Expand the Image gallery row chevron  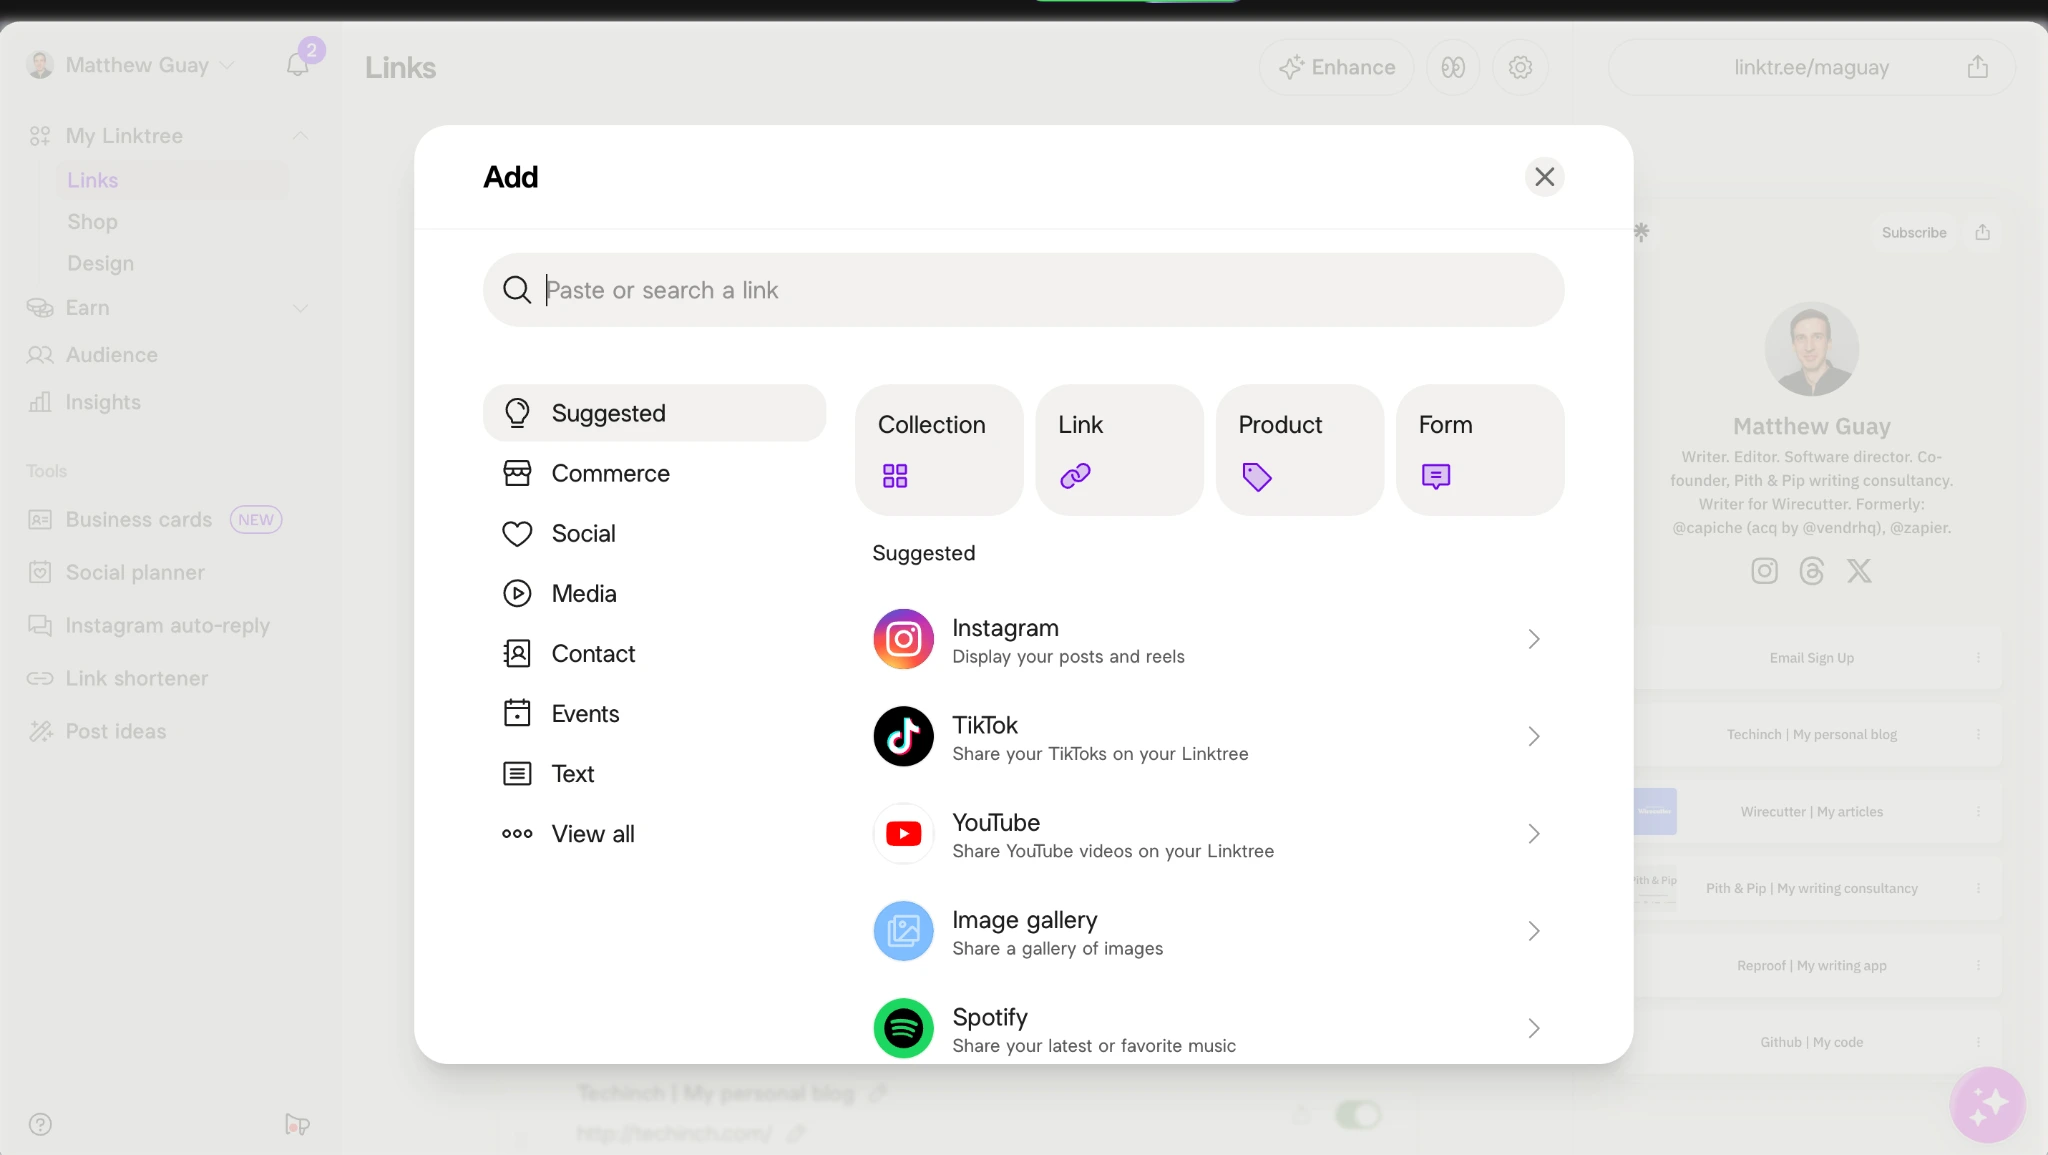pyautogui.click(x=1533, y=931)
